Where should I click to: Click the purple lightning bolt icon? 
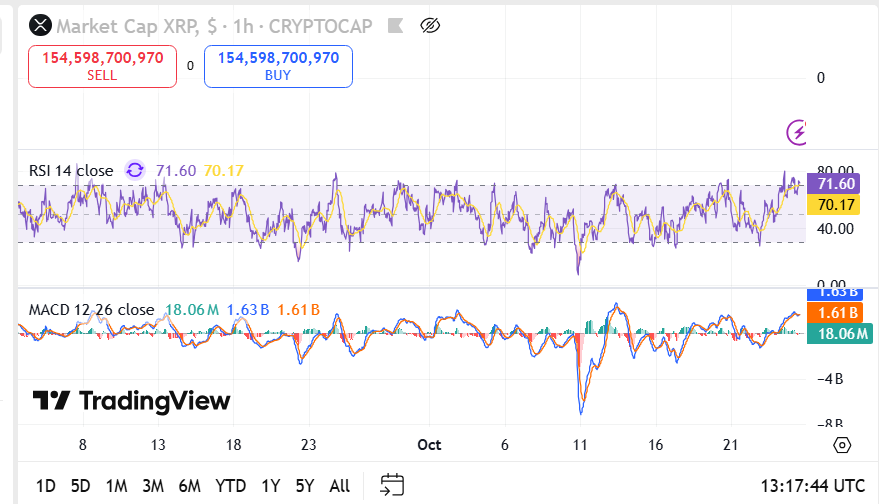tap(798, 131)
